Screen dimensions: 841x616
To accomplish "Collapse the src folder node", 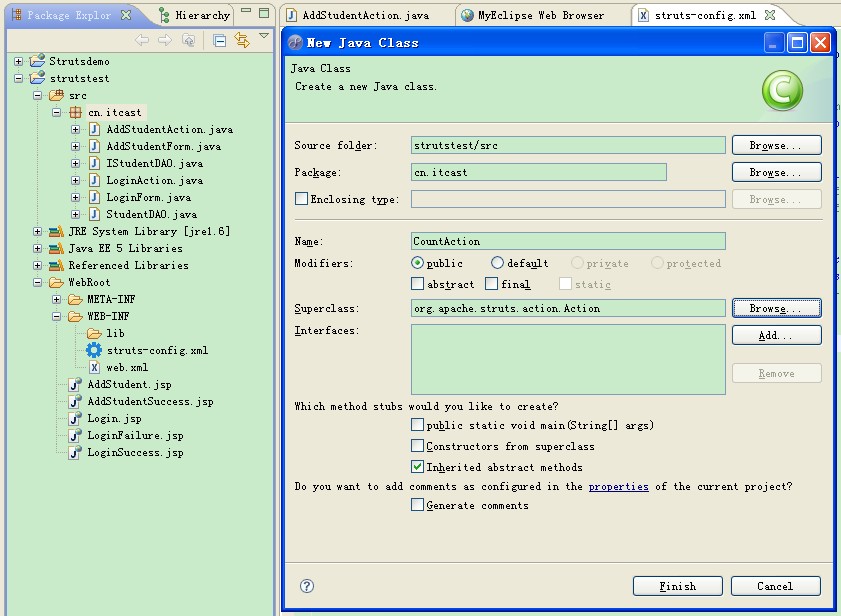I will [38, 96].
